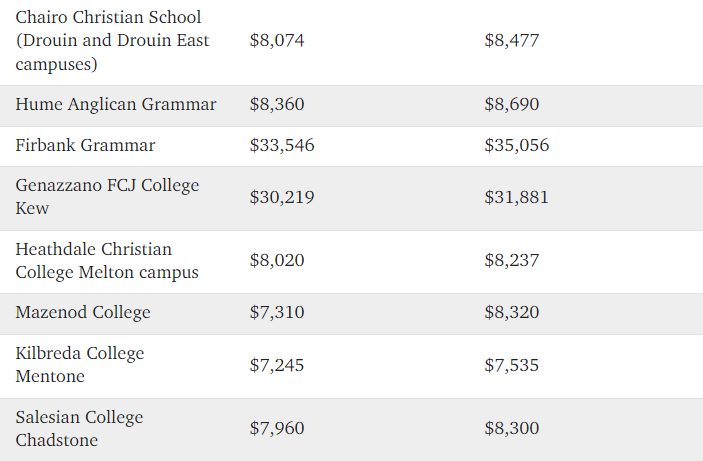Click the $8,360 fee for Hume Anglican

(277, 105)
